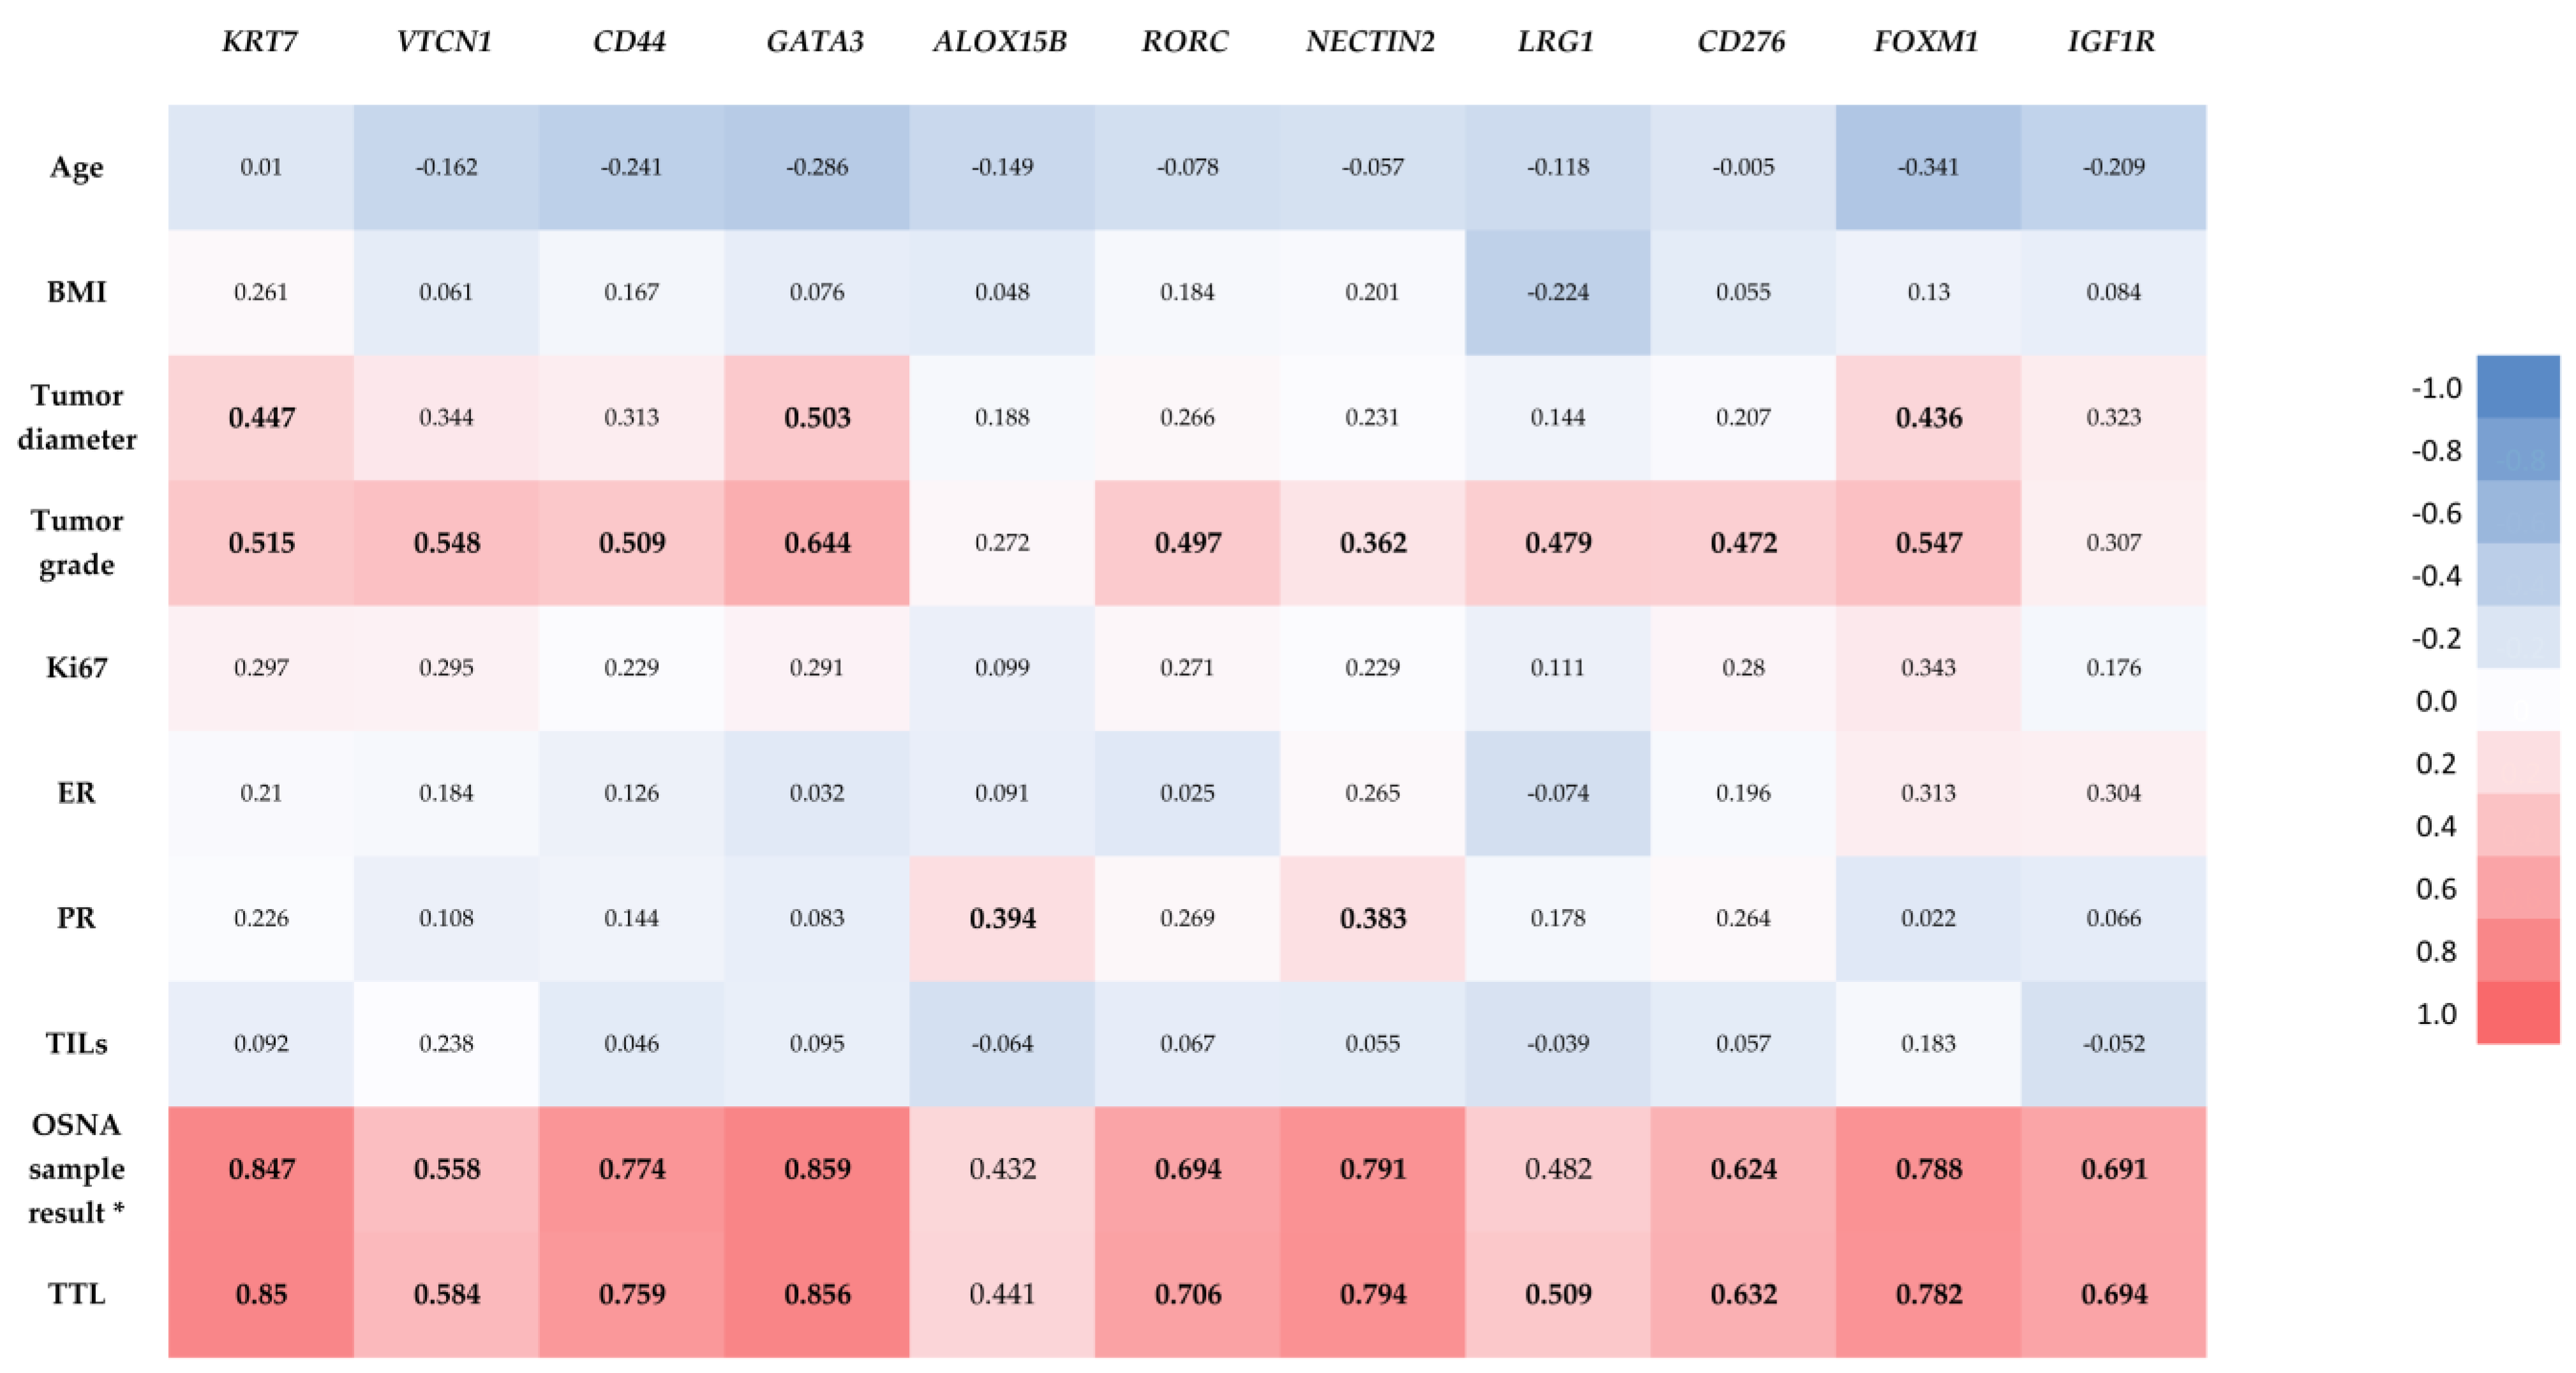Screen dimensions: 2576x1373
Task: Click the KRT7 column header
Action: click(x=260, y=41)
